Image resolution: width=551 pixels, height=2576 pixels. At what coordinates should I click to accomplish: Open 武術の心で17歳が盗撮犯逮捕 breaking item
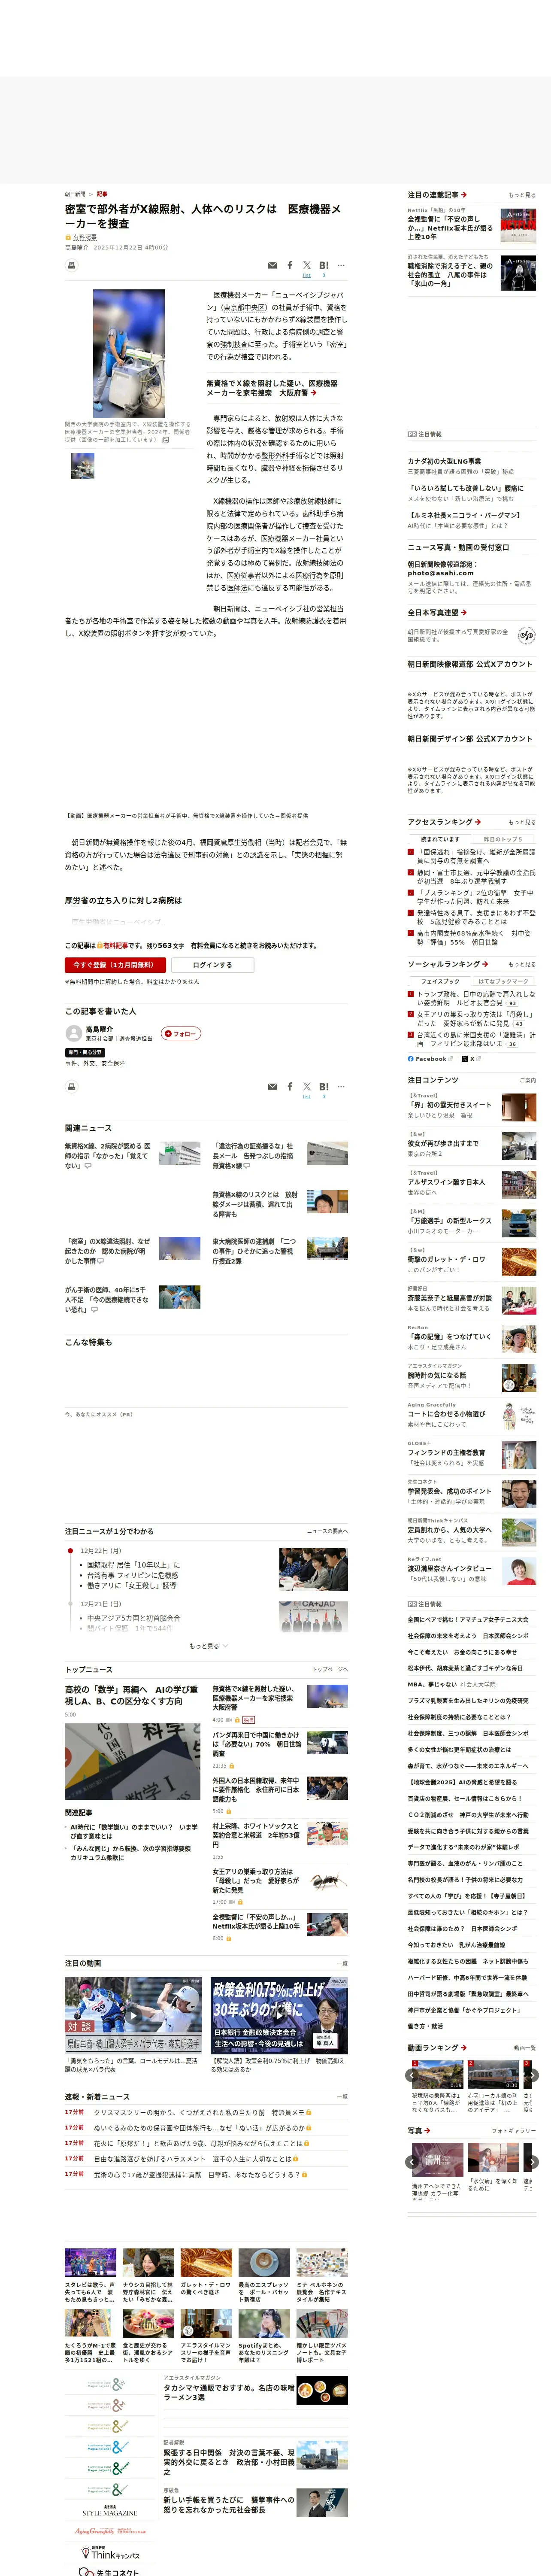tap(197, 2174)
